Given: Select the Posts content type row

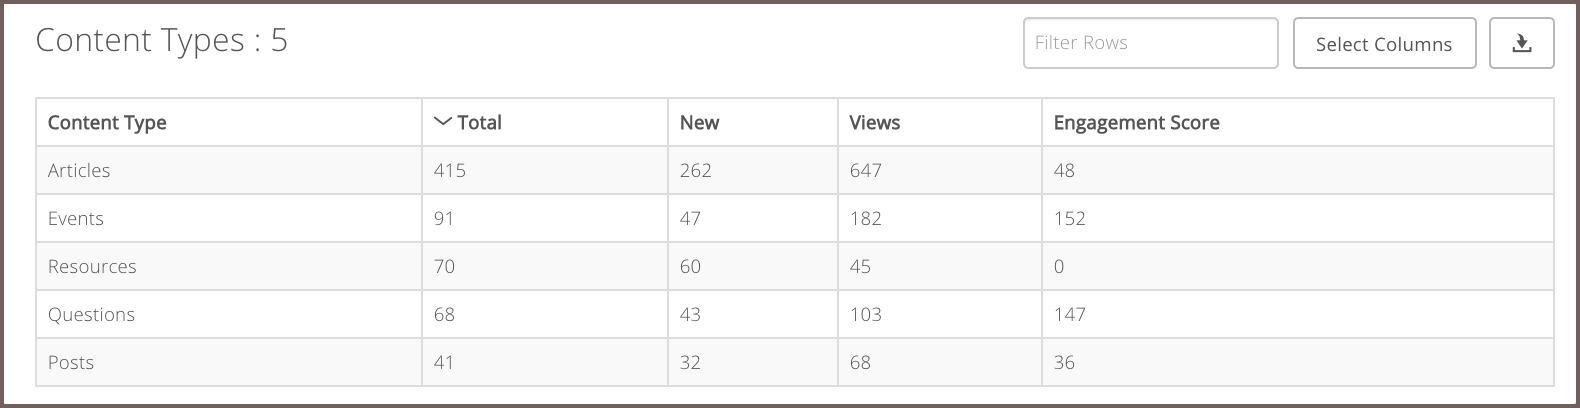Looking at the screenshot, I should (795, 362).
